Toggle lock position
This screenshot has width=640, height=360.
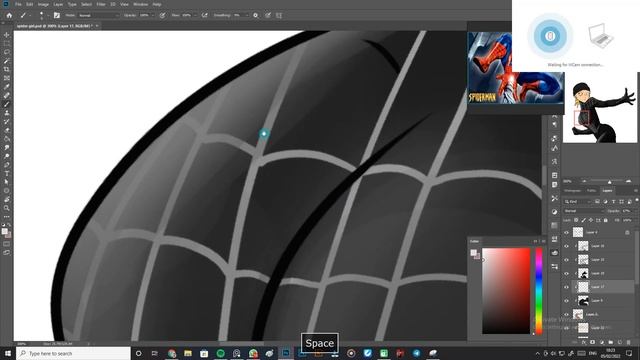click(591, 220)
